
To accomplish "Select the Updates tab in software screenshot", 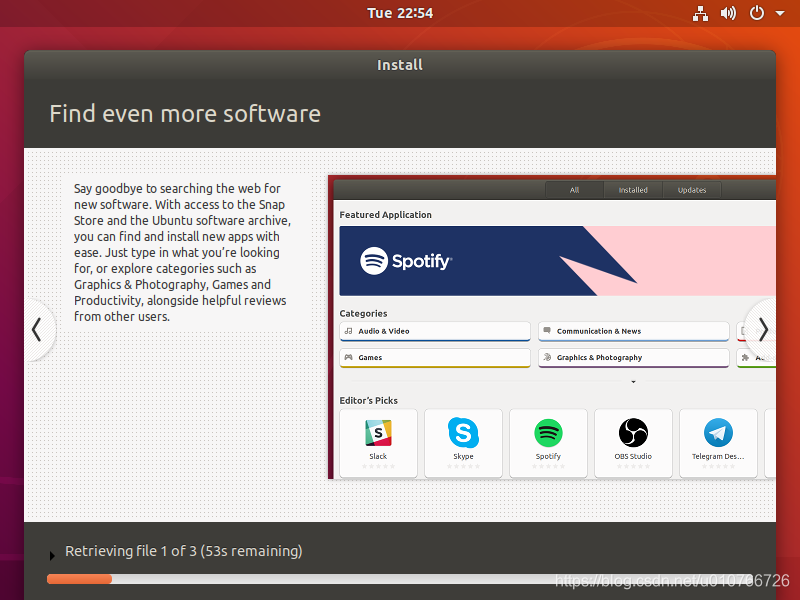I will point(692,190).
